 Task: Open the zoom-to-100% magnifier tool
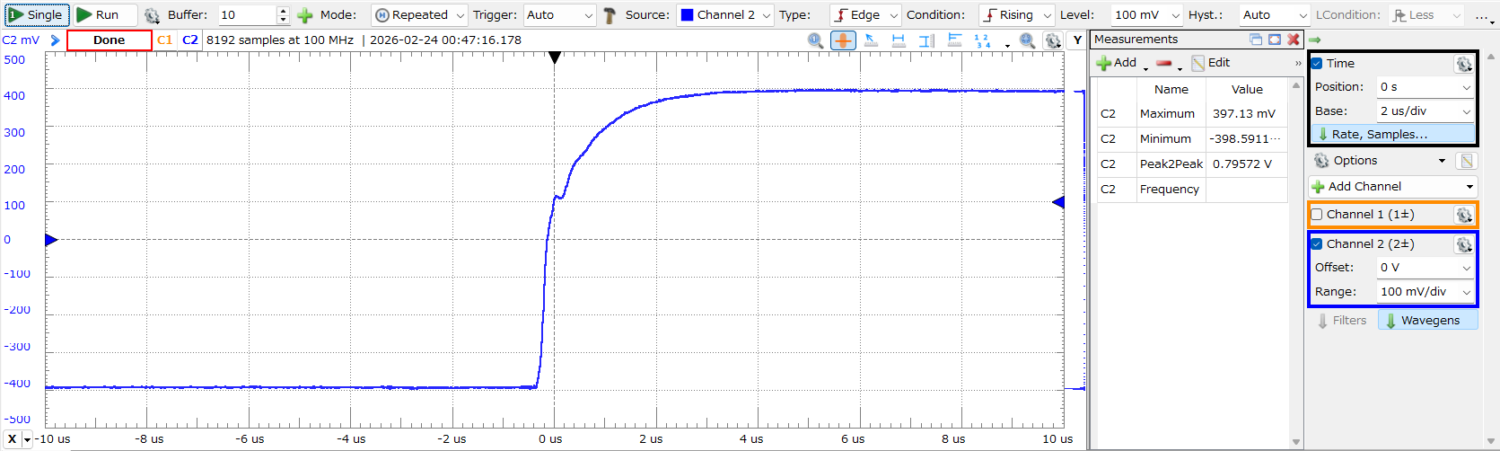pos(816,41)
